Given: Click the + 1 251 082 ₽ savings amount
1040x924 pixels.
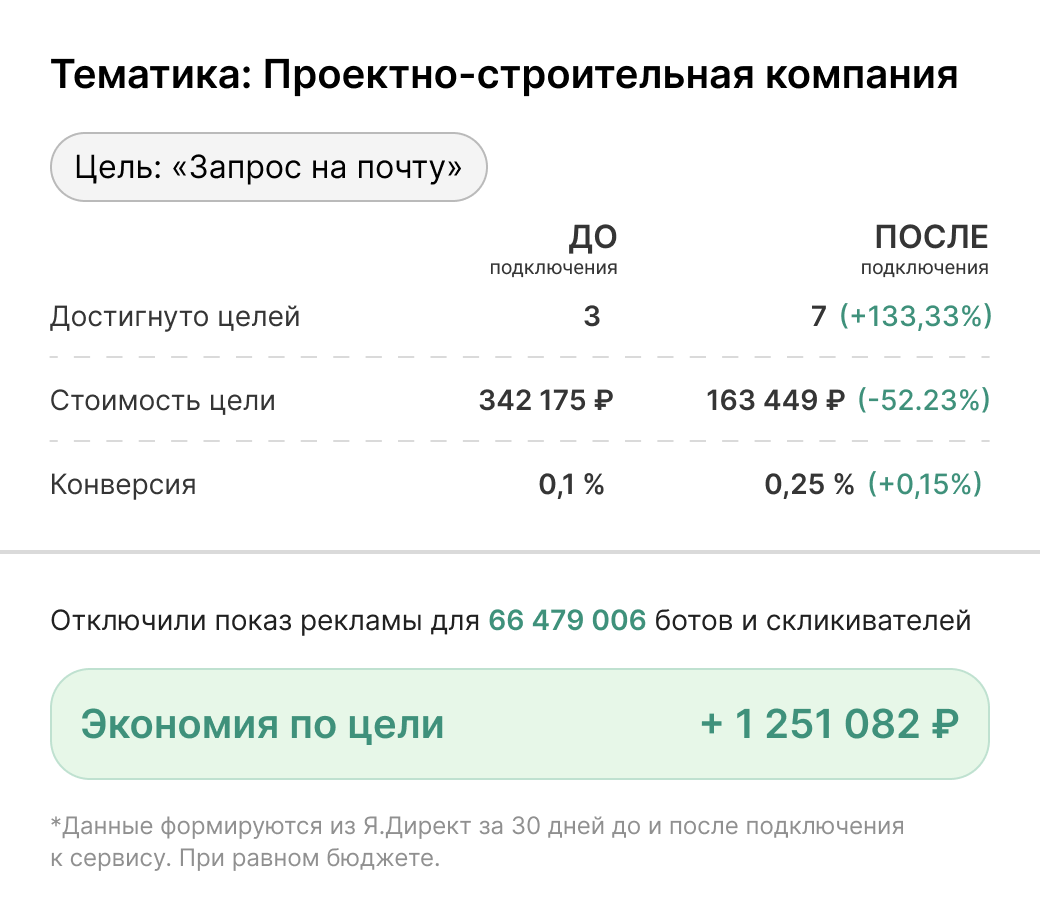Looking at the screenshot, I should 830,725.
